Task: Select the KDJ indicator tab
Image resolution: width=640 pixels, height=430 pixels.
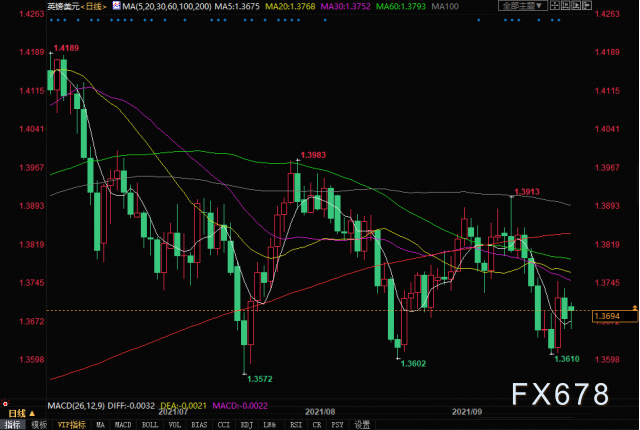Action: point(247,425)
